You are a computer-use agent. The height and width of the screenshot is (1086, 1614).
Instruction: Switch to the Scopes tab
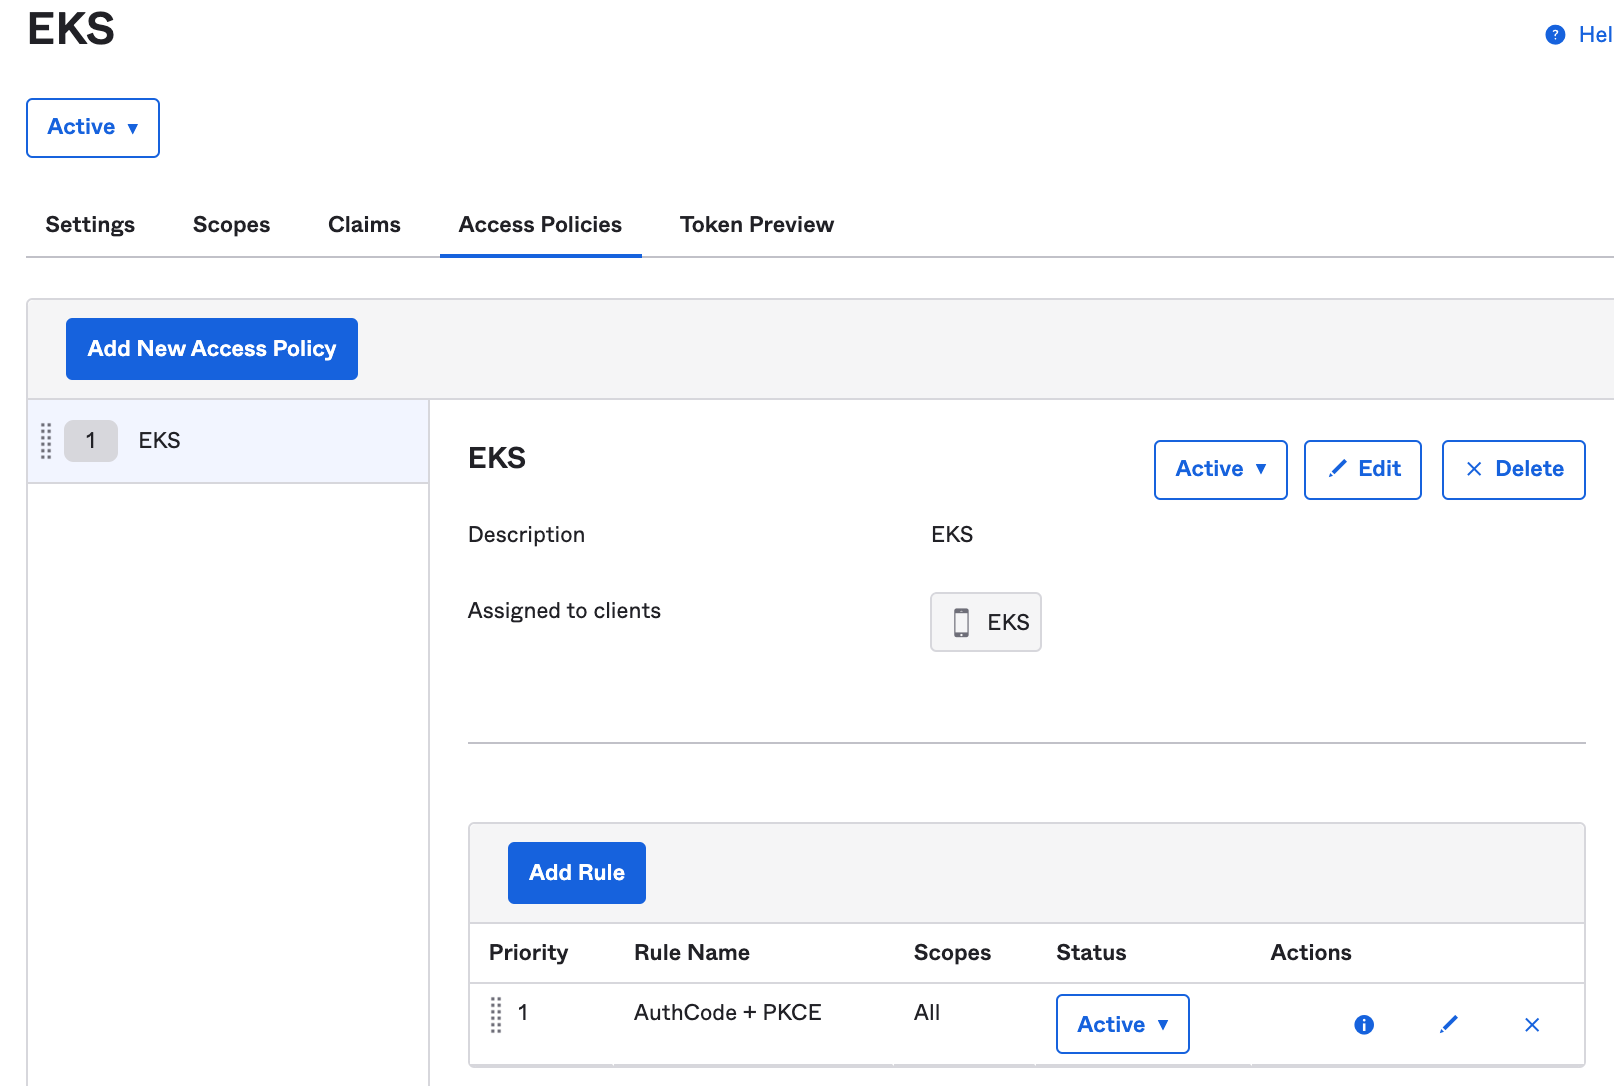tap(231, 225)
